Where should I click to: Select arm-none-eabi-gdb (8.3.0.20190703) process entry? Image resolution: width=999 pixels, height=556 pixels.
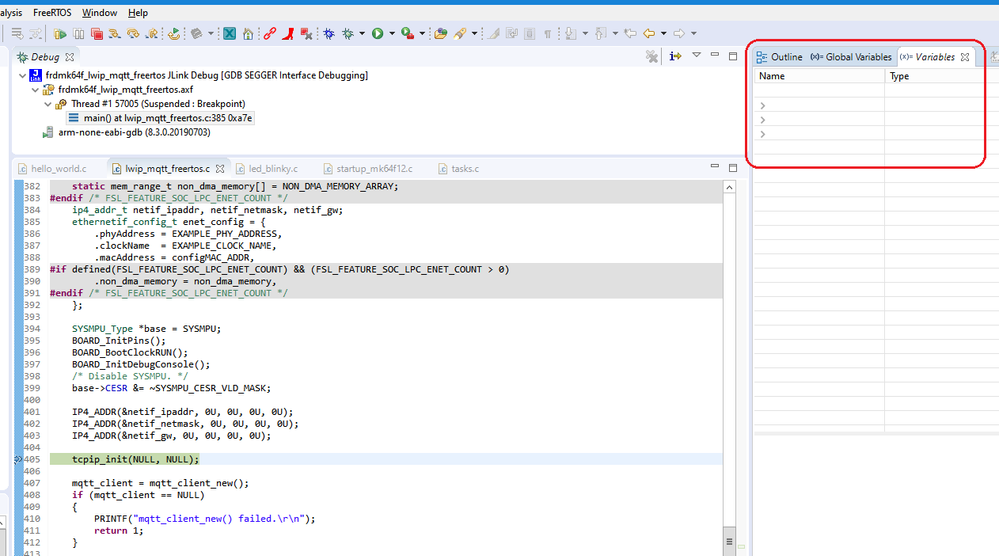[x=127, y=132]
